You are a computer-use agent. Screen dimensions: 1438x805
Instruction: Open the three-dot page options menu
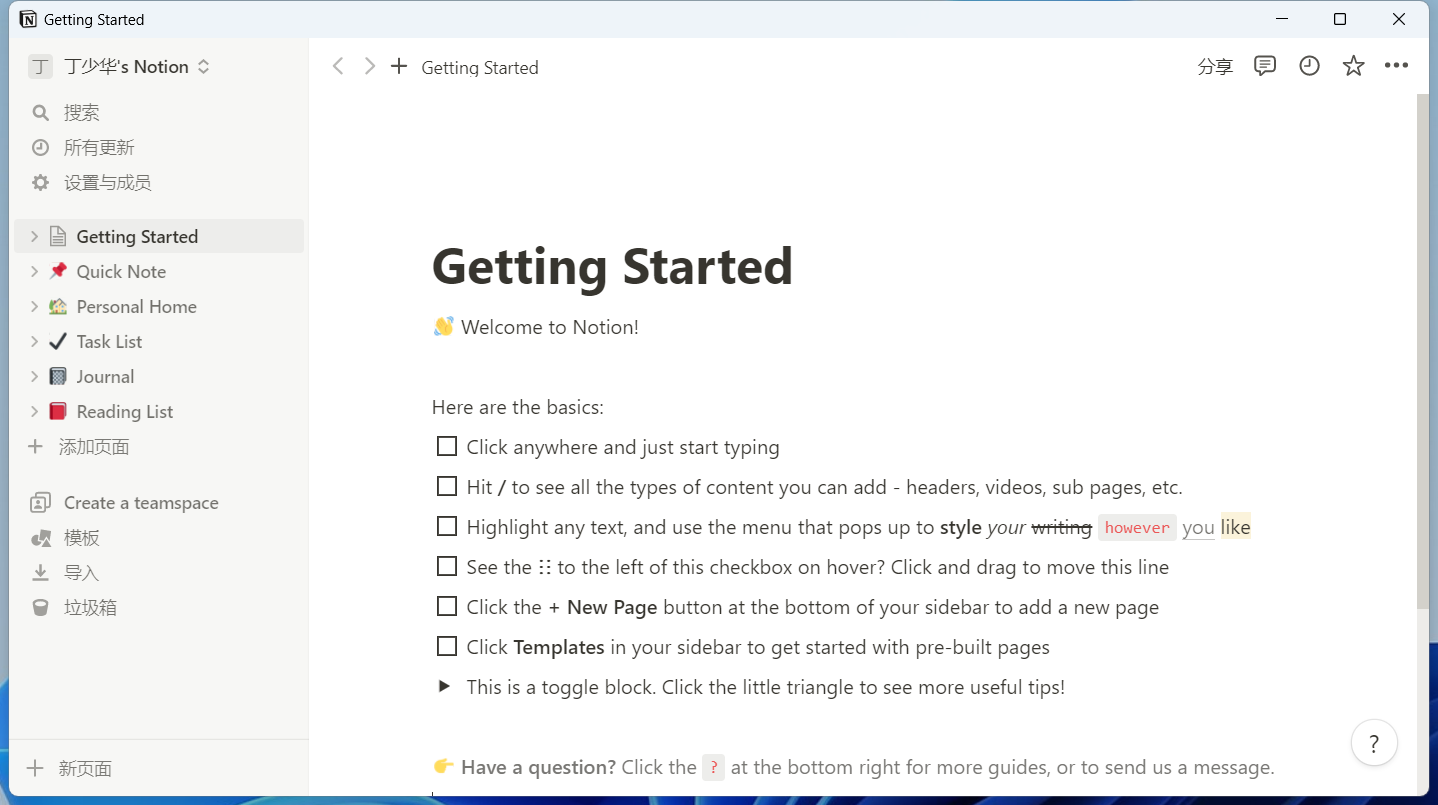[1396, 66]
